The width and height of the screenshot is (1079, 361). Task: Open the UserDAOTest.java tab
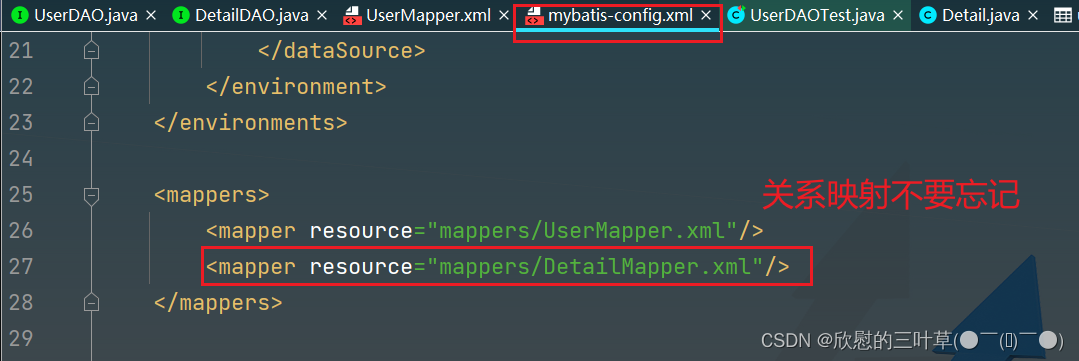pos(815,15)
